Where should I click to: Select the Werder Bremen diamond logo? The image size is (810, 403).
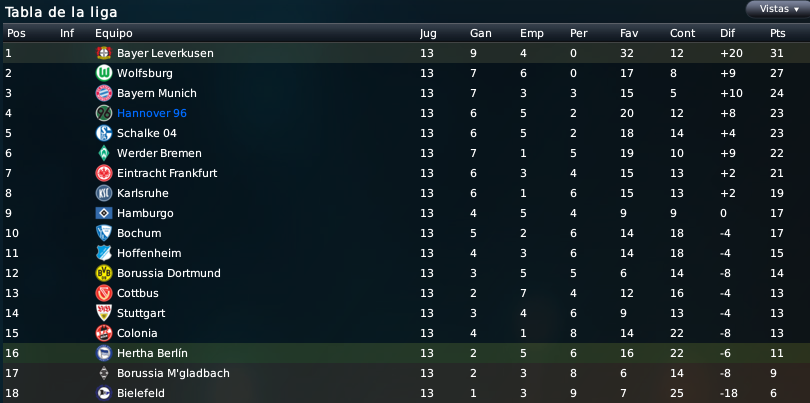coord(104,153)
